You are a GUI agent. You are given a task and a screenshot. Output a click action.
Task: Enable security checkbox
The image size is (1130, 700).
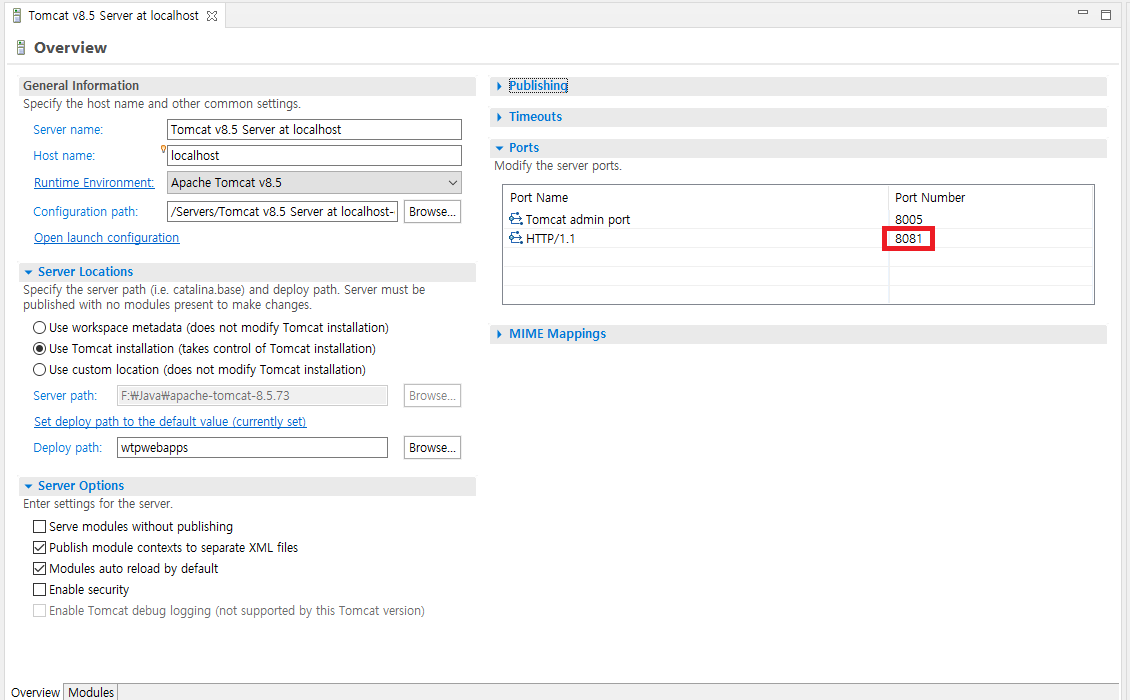point(40,589)
